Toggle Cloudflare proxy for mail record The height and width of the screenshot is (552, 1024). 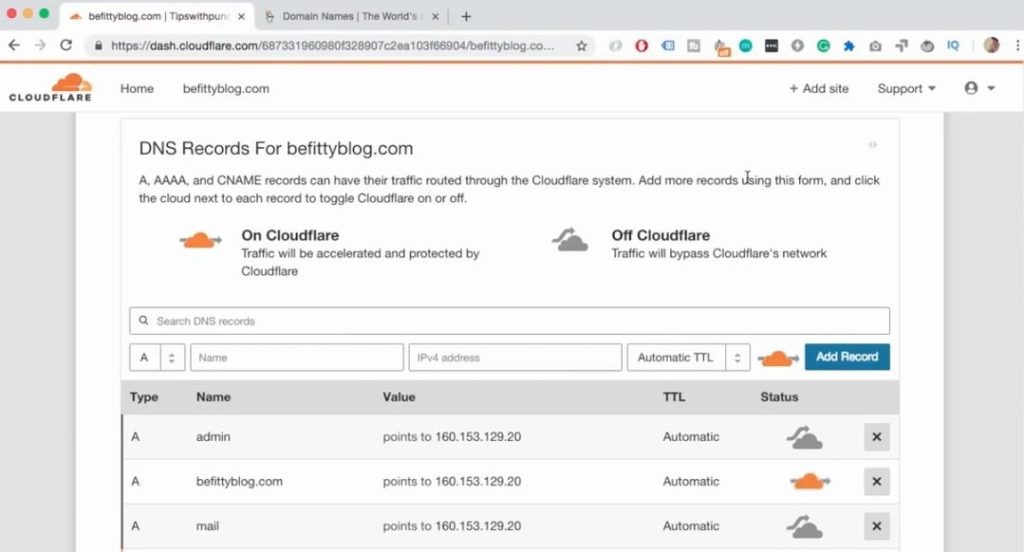[804, 526]
